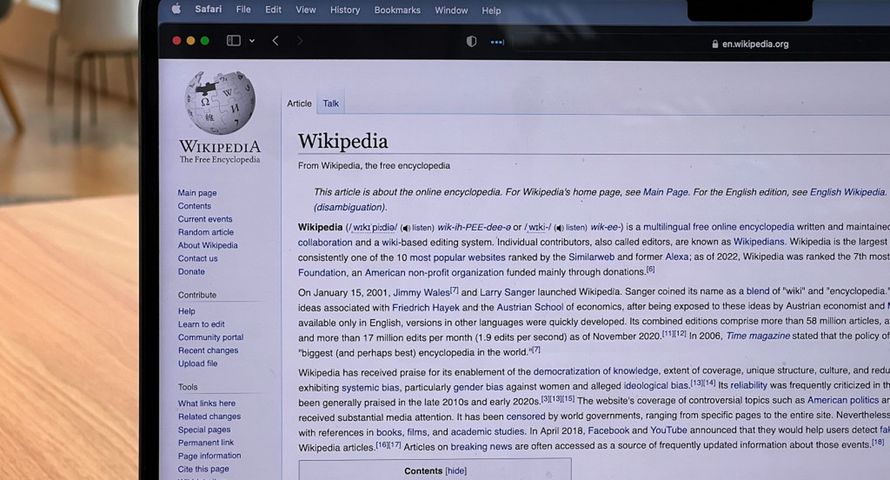Open the Help menu

(x=492, y=10)
